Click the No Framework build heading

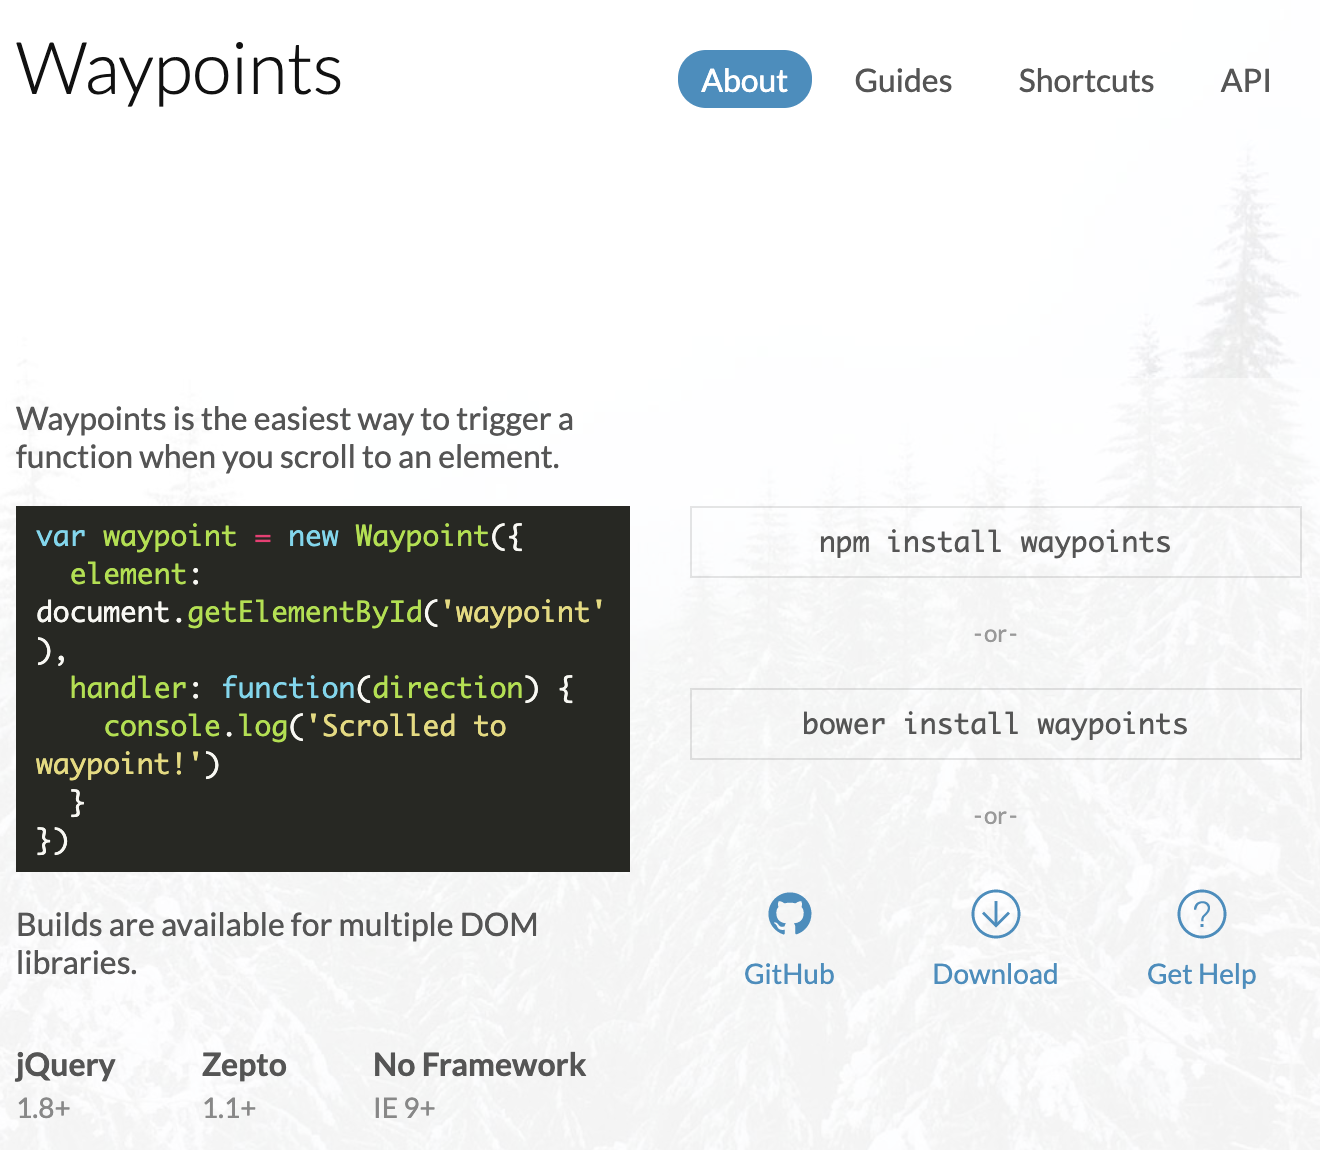click(479, 1065)
